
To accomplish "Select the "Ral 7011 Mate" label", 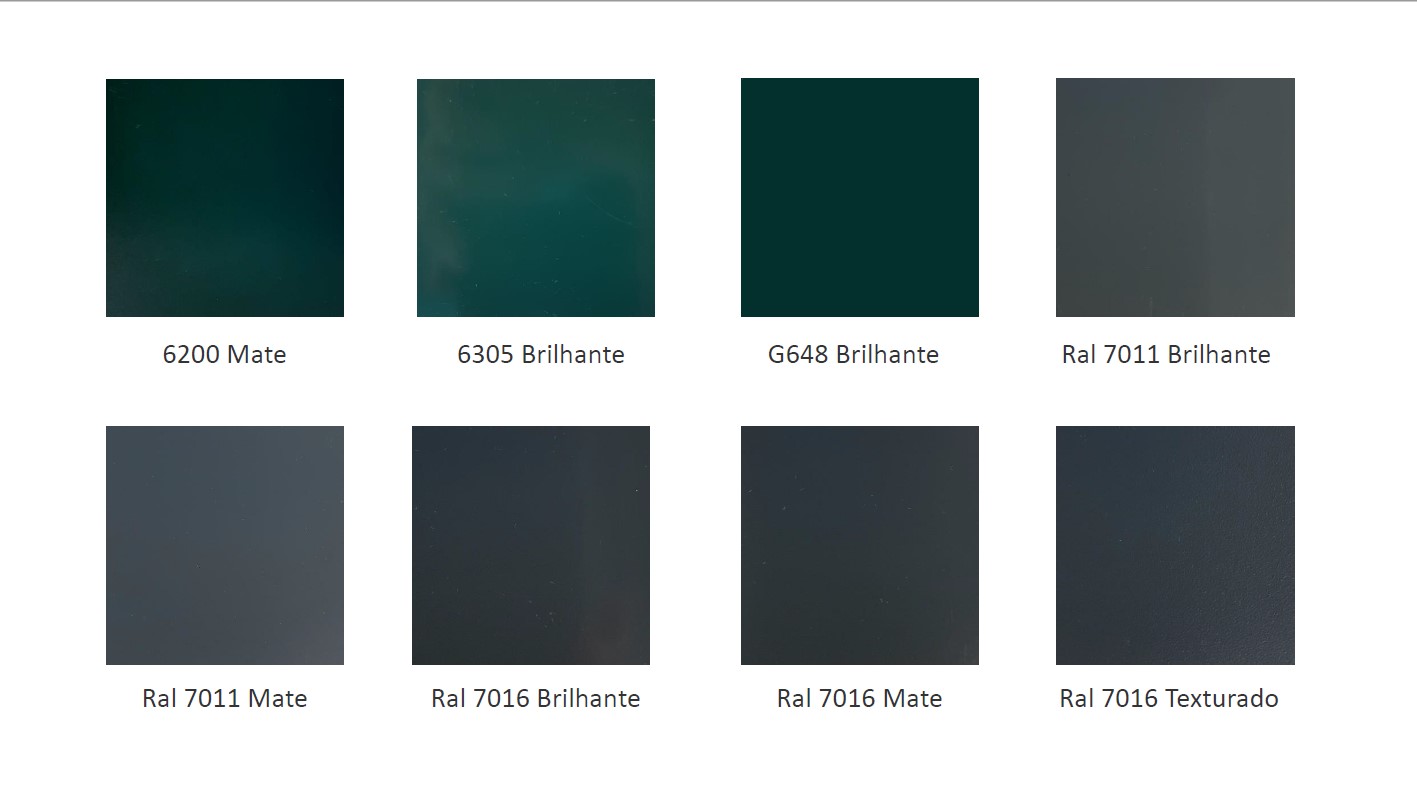I will tap(224, 698).
